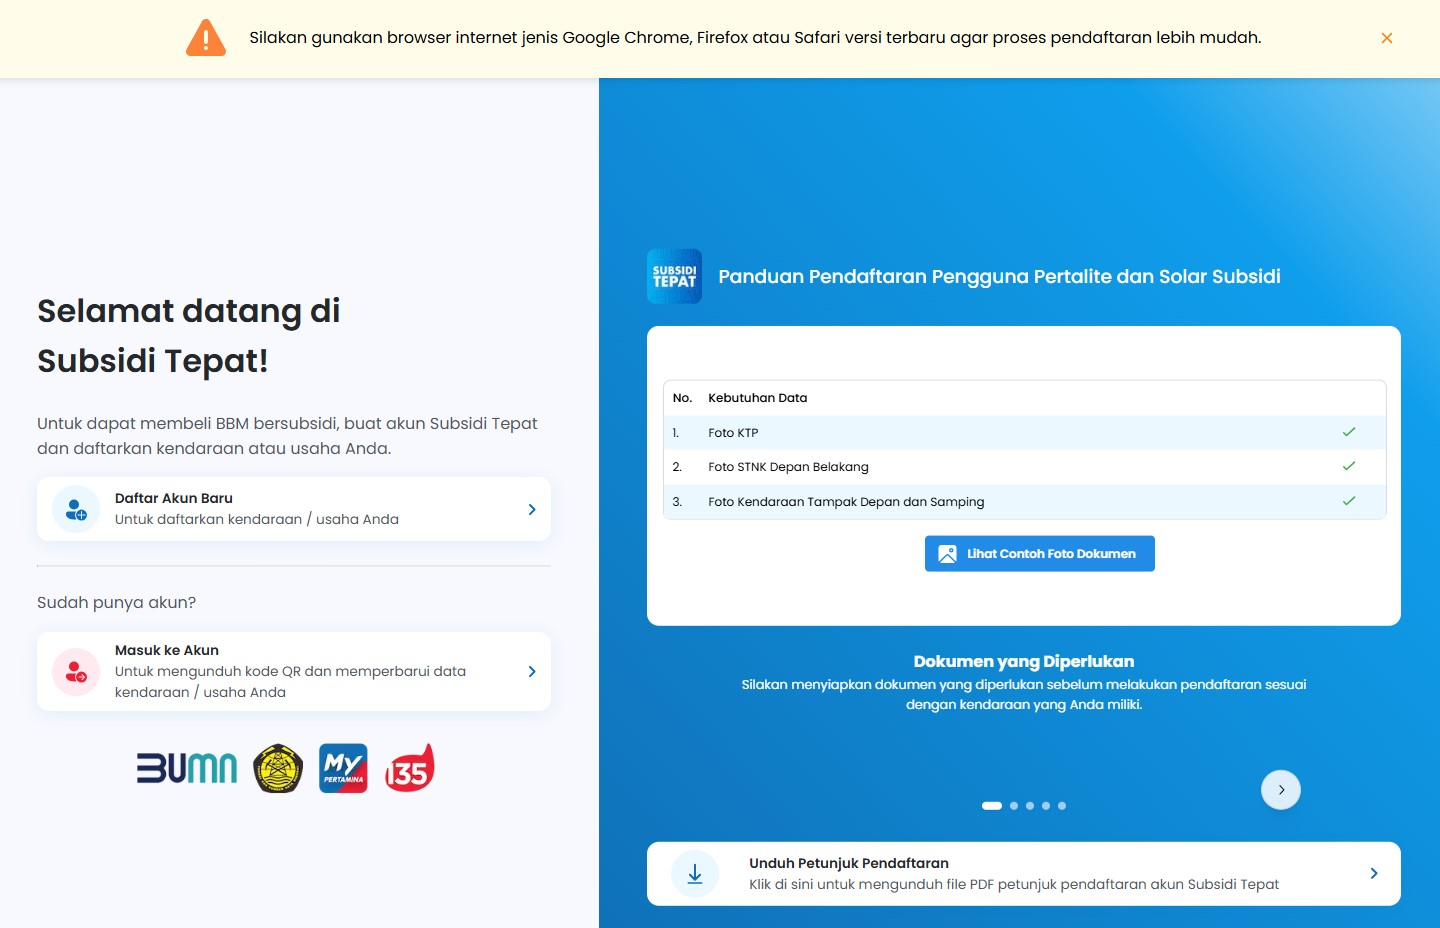This screenshot has width=1440, height=928.
Task: Click the orange warning triangle icon
Action: click(206, 38)
